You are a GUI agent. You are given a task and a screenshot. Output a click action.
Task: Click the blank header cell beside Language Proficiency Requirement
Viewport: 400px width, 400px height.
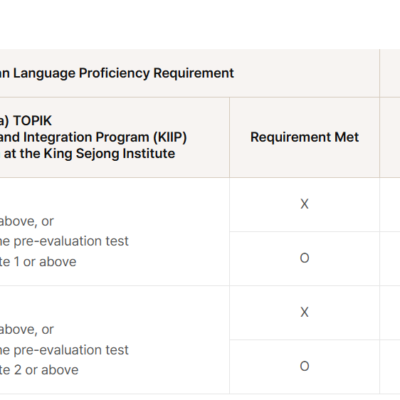[390, 73]
